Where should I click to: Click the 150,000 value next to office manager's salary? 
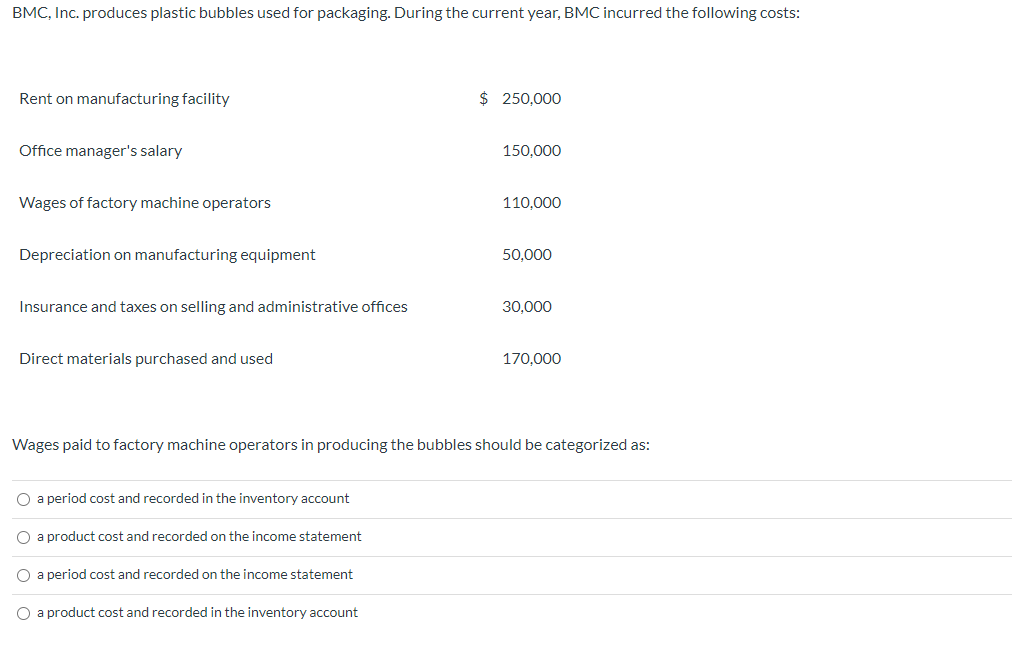[531, 150]
